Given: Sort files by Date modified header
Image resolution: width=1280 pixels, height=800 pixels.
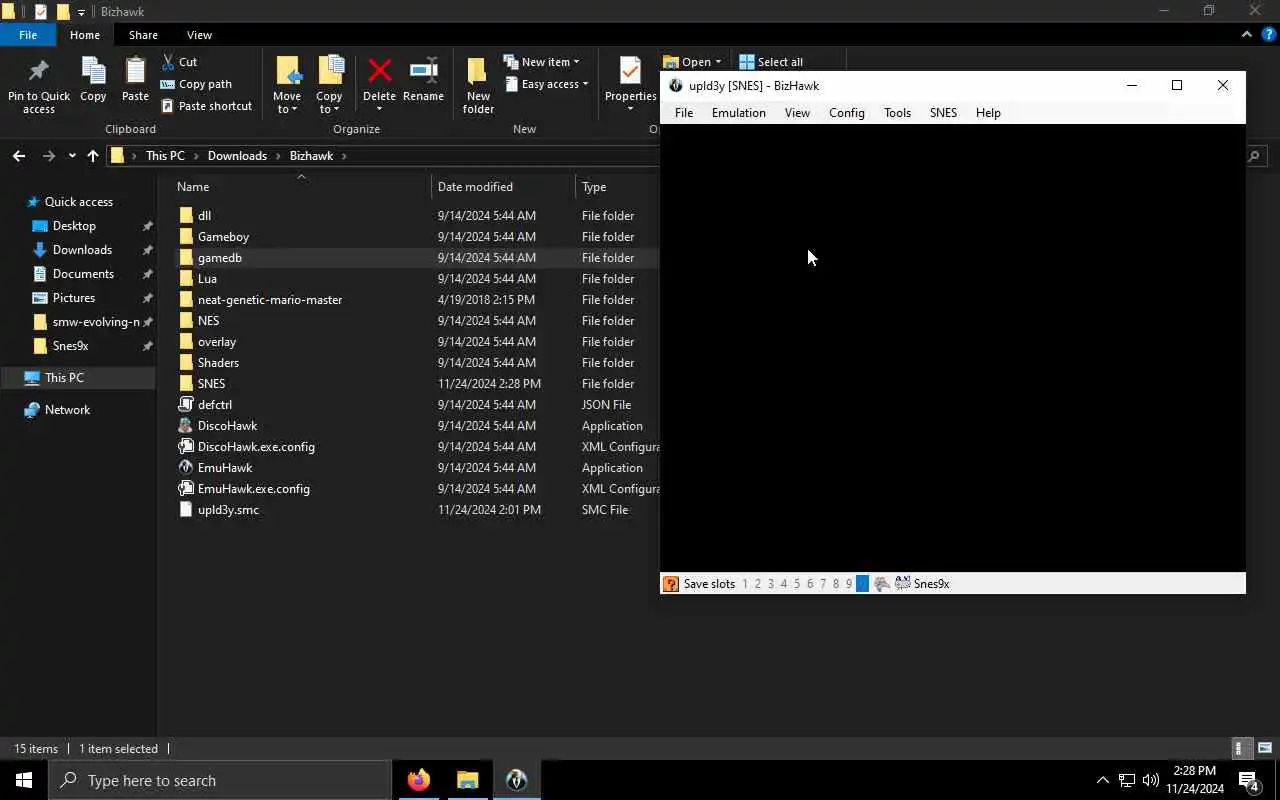Looking at the screenshot, I should pos(475,187).
